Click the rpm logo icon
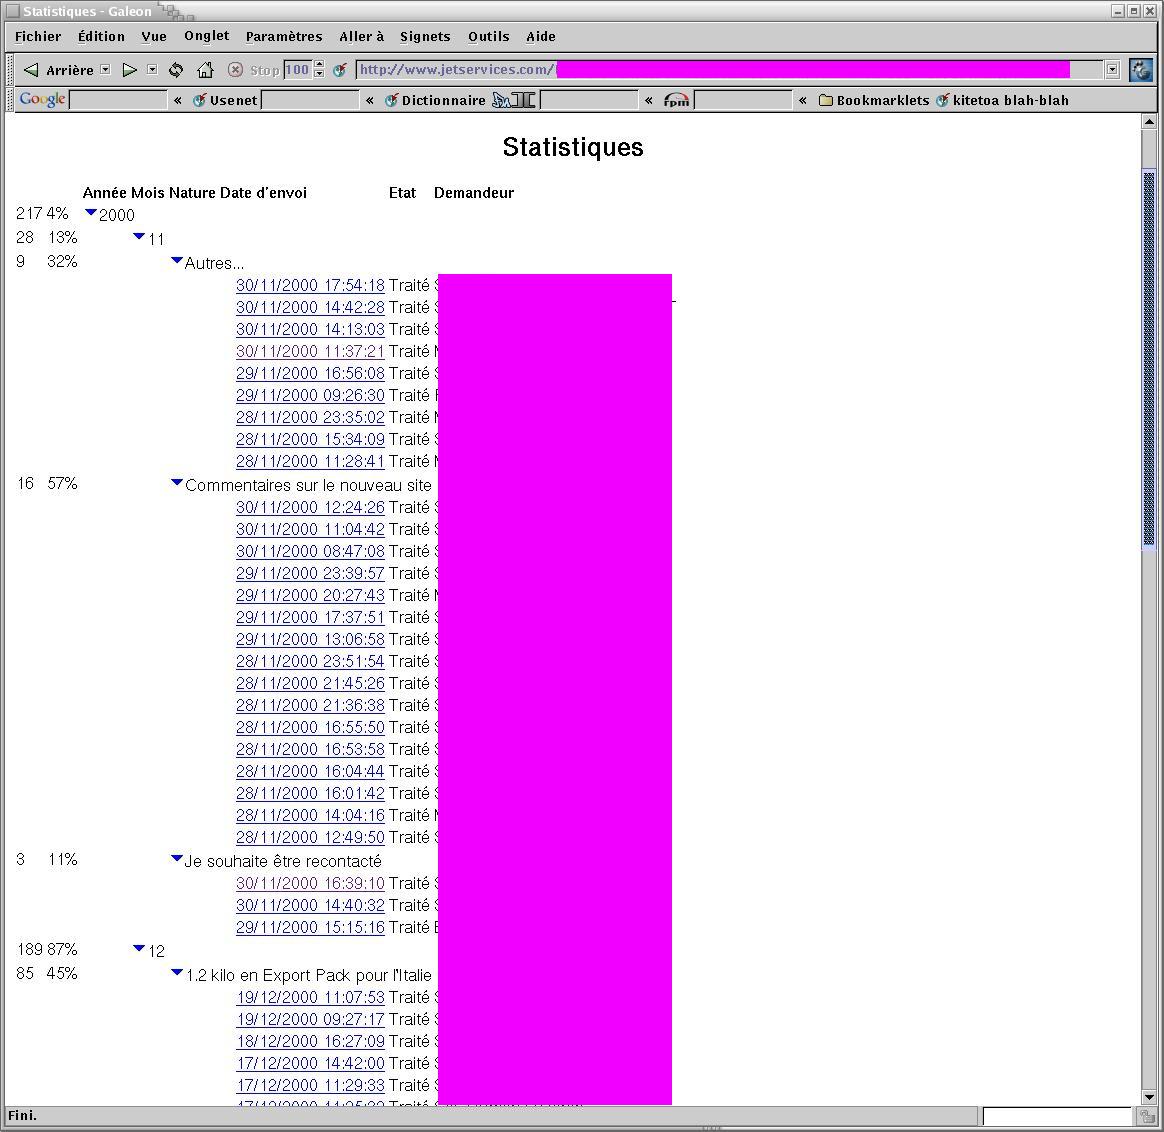The width and height of the screenshot is (1164, 1132). click(676, 100)
